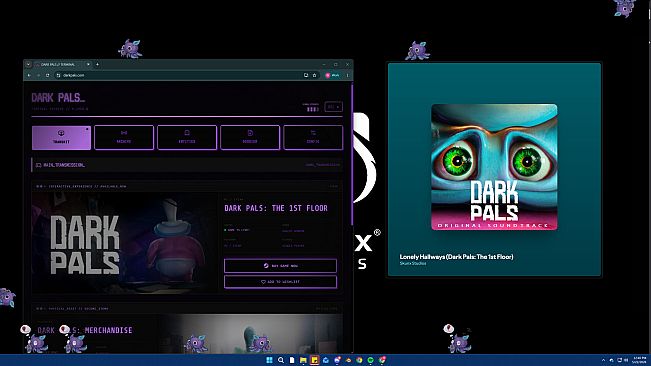Click the Dark Pals site logo heading

[x=58, y=98]
